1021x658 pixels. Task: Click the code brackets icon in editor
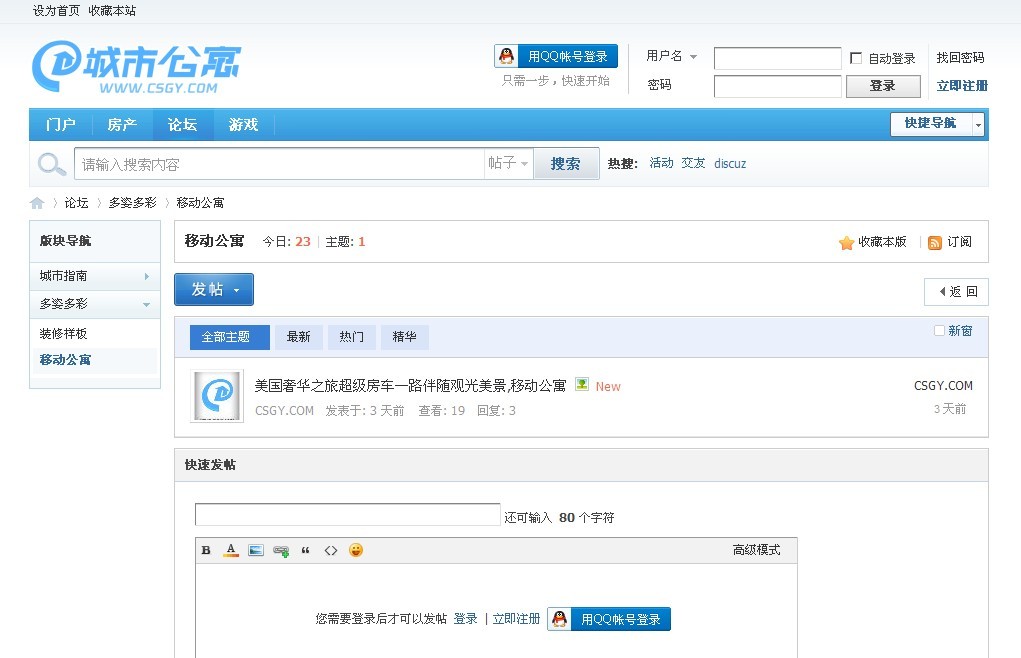(331, 550)
